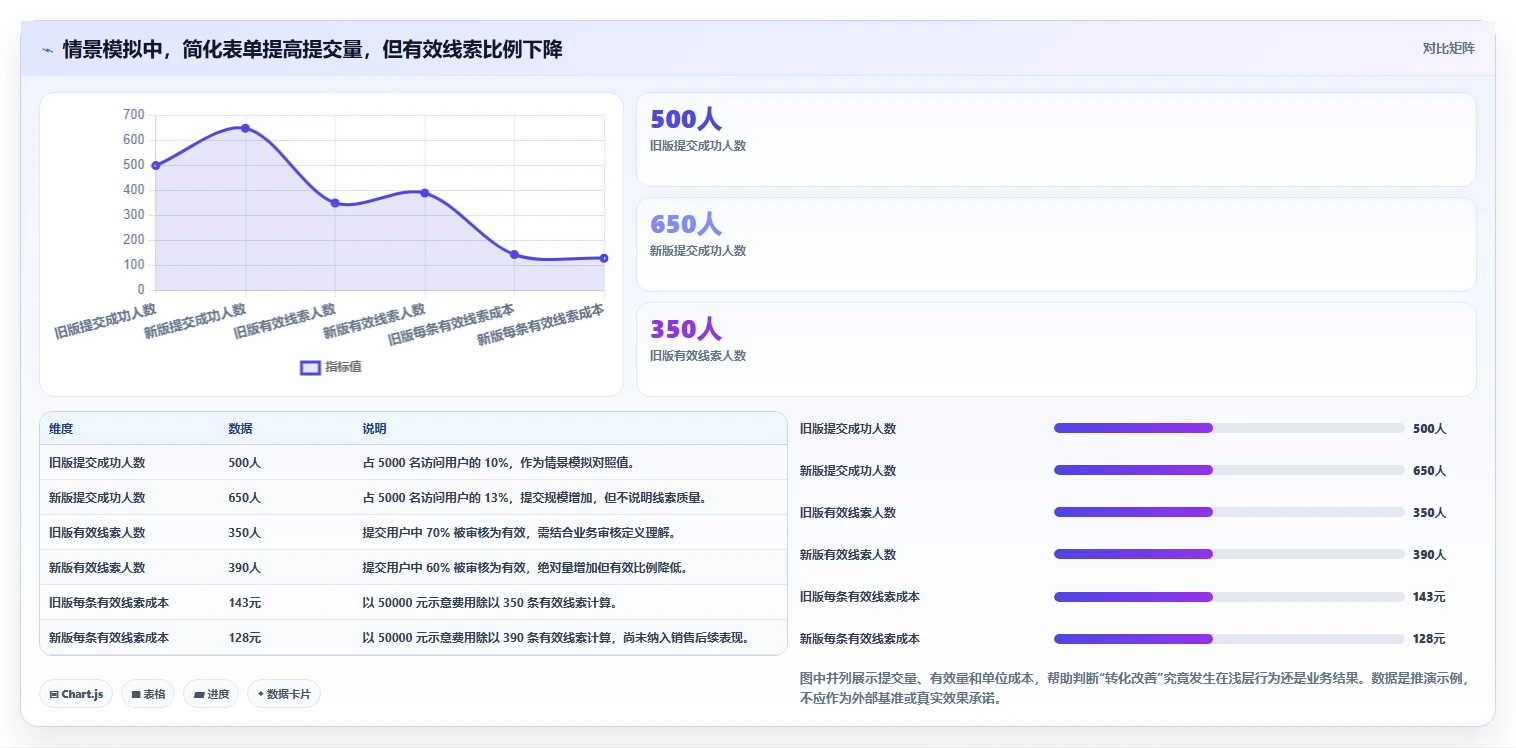Click the 新版有效线索人数 progress bar
The width and height of the screenshot is (1516, 748).
1229,554
